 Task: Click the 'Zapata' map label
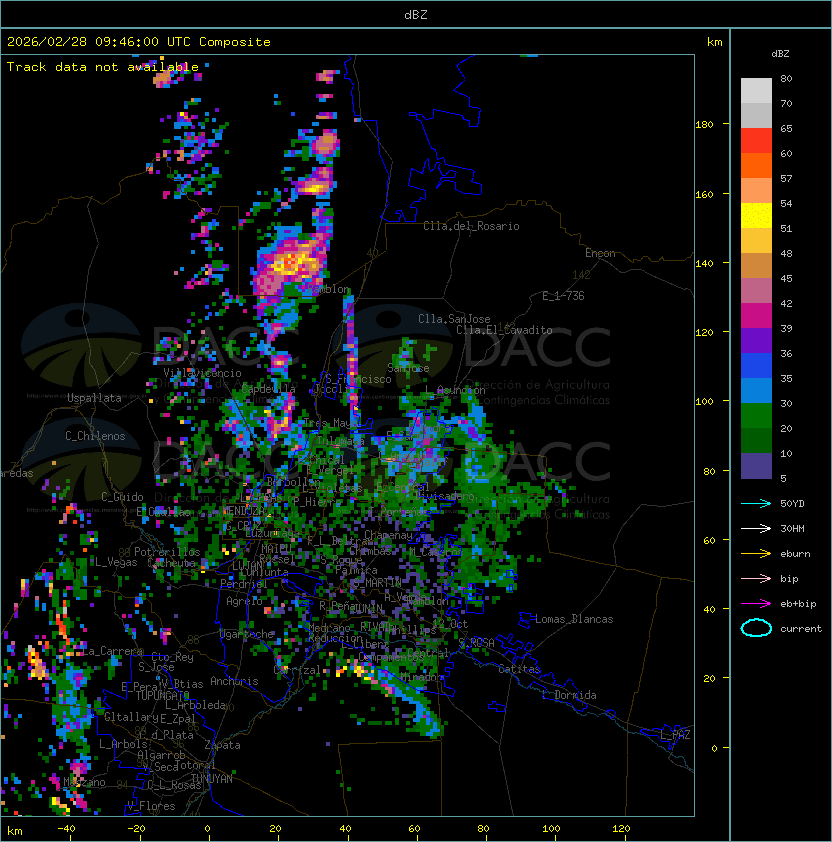tap(222, 745)
